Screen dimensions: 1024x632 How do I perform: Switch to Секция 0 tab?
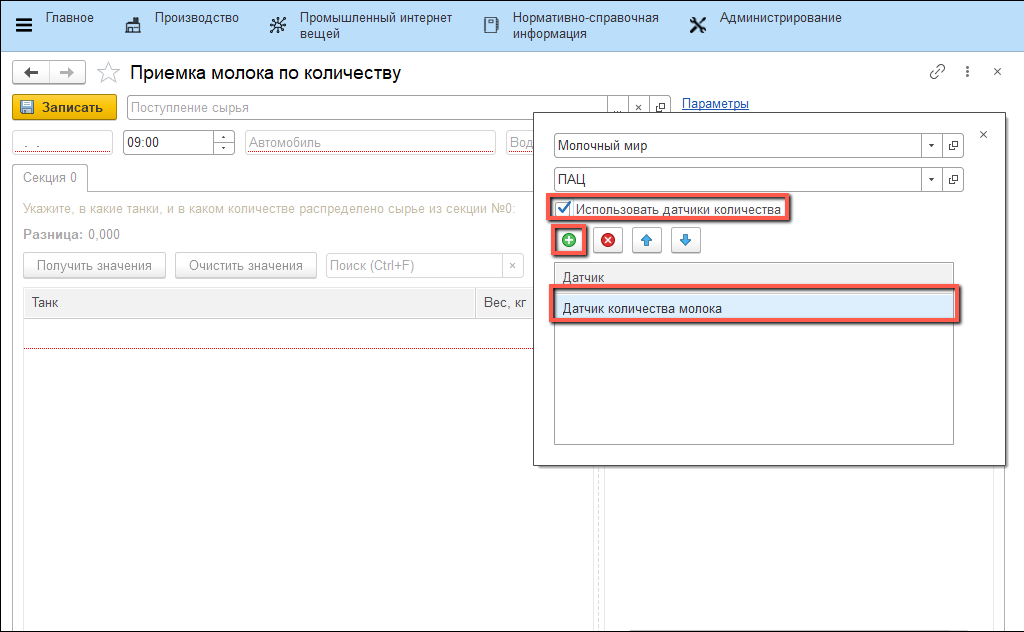pyautogui.click(x=50, y=178)
